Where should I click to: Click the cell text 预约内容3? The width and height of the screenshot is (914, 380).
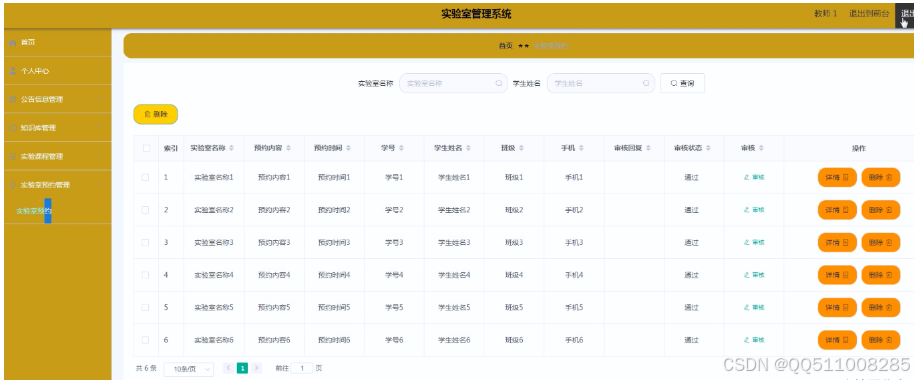(273, 242)
